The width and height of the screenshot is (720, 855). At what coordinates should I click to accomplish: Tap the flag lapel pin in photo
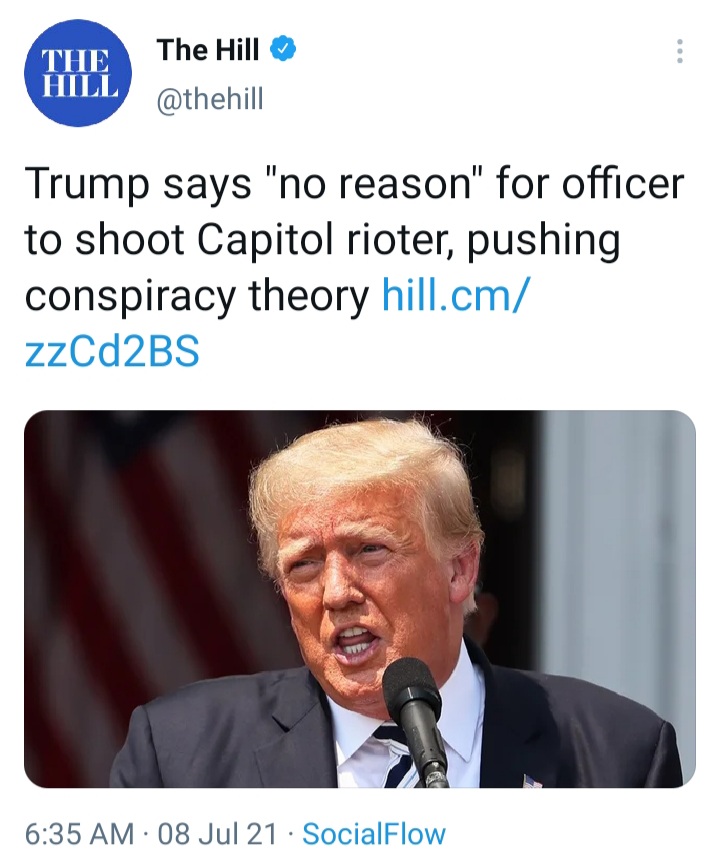click(532, 780)
